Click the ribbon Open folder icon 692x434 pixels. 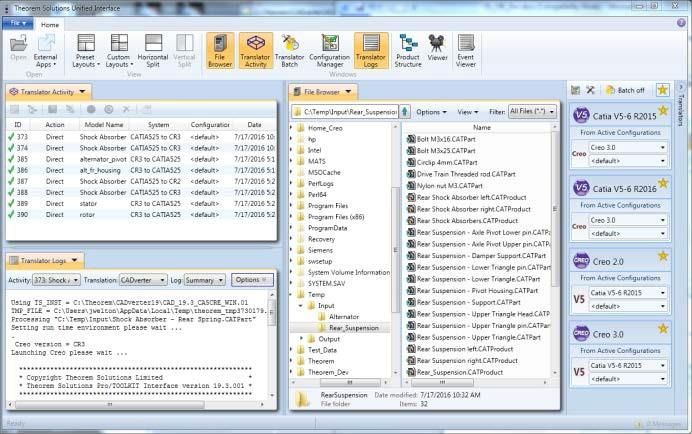[x=19, y=48]
